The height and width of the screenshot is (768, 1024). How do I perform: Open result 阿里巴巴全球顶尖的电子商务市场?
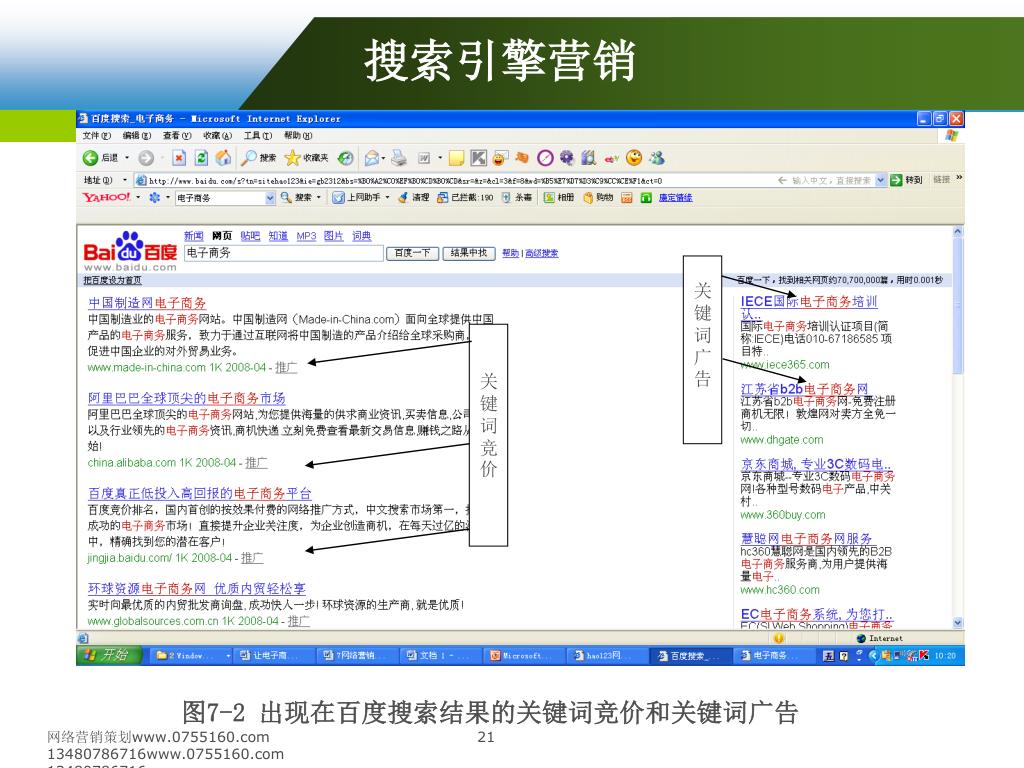pyautogui.click(x=187, y=398)
